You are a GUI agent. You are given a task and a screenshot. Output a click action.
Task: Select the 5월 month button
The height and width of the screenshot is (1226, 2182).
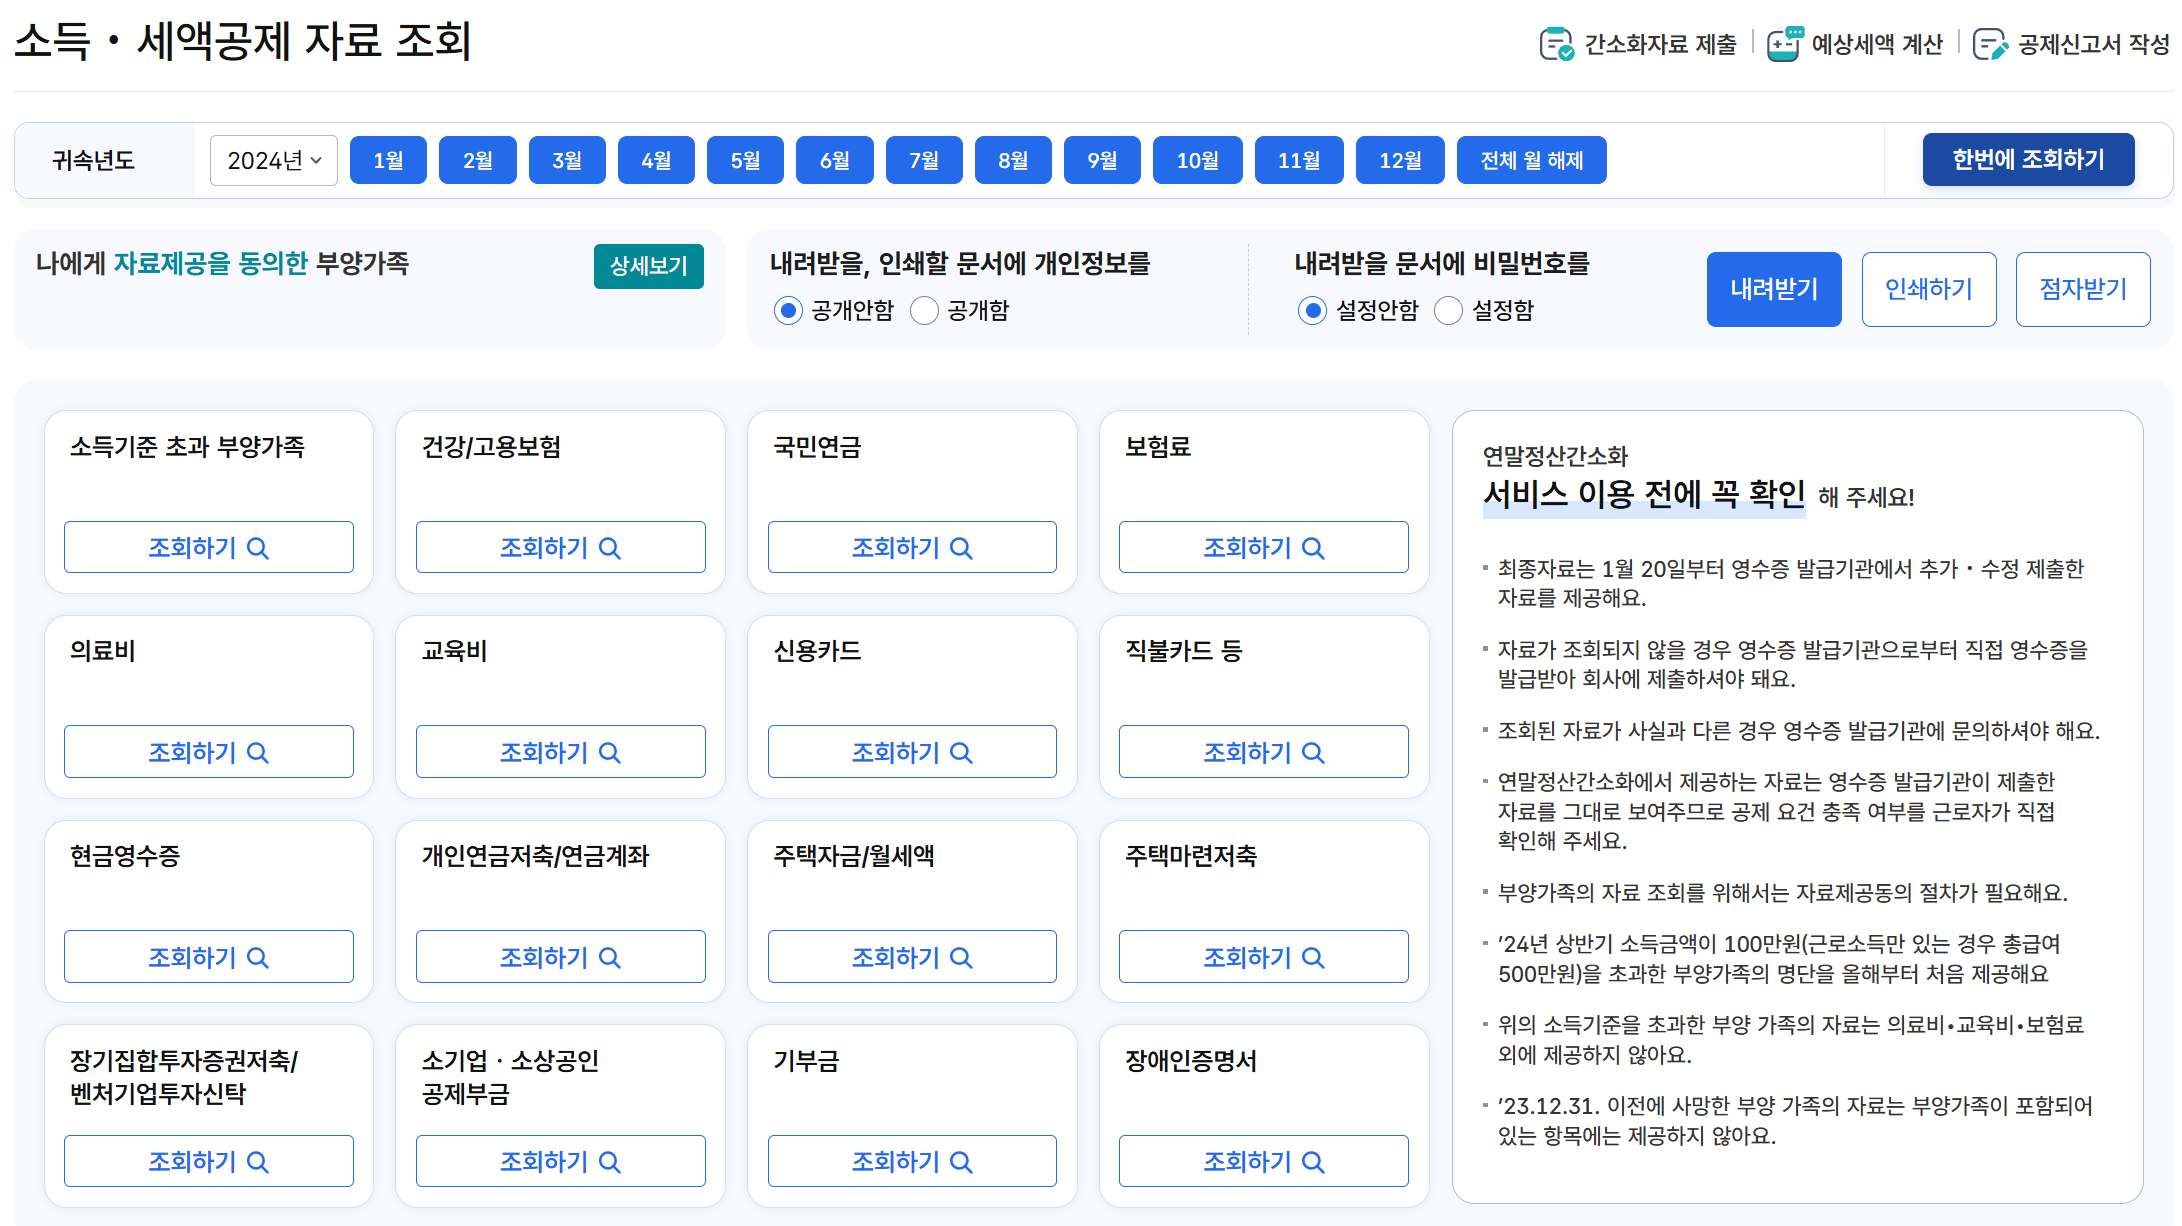coord(745,159)
